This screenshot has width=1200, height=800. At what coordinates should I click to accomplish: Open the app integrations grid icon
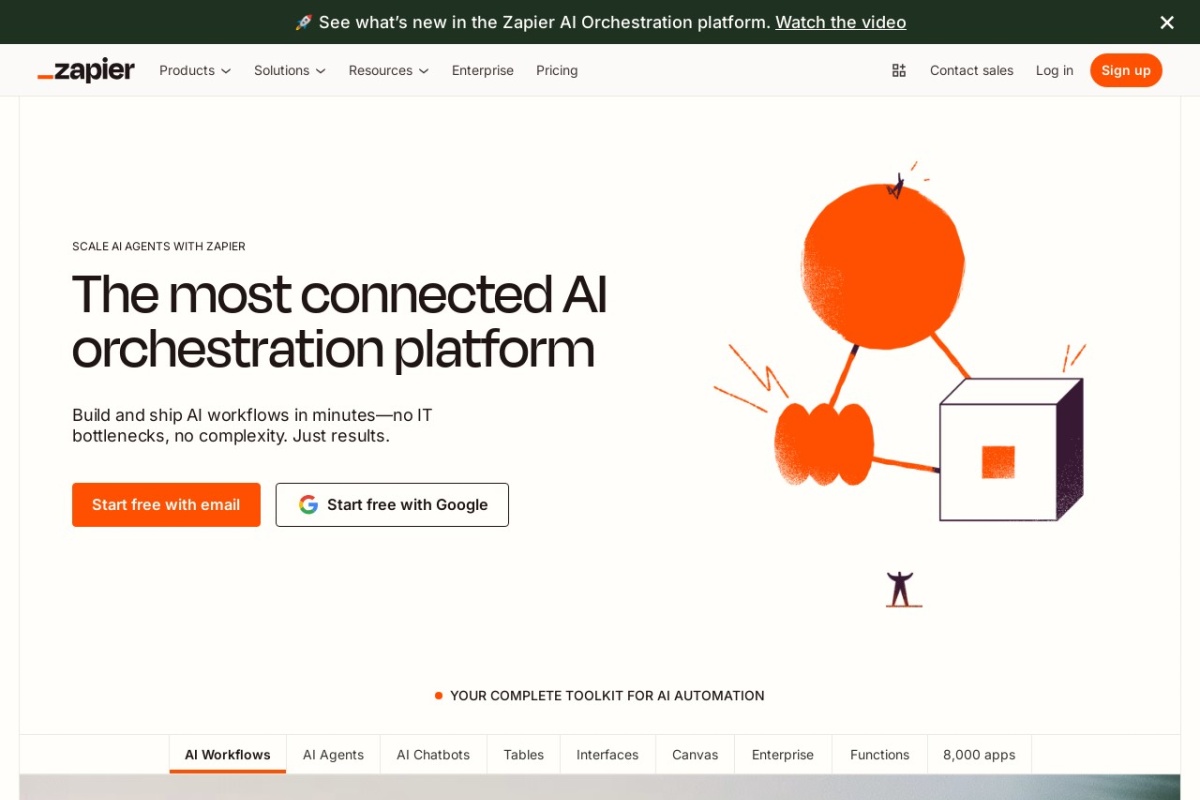898,70
